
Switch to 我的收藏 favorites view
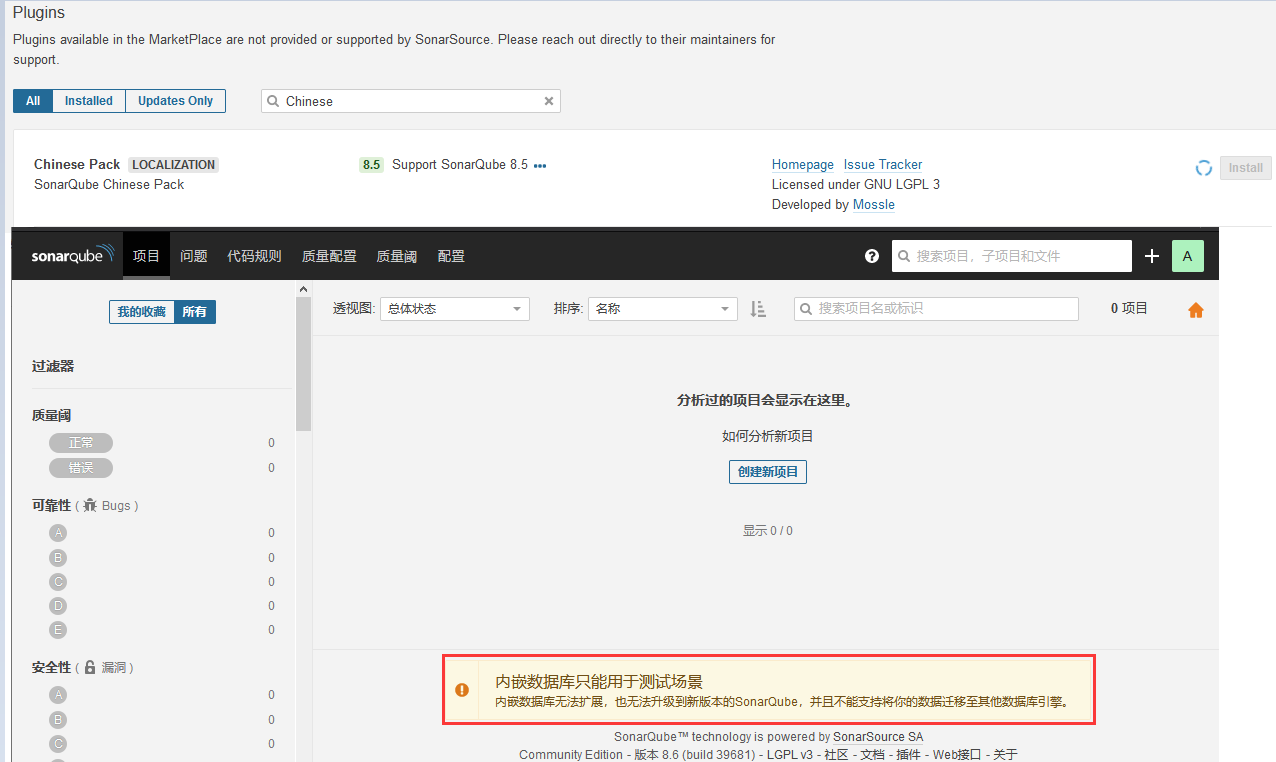pyautogui.click(x=141, y=312)
